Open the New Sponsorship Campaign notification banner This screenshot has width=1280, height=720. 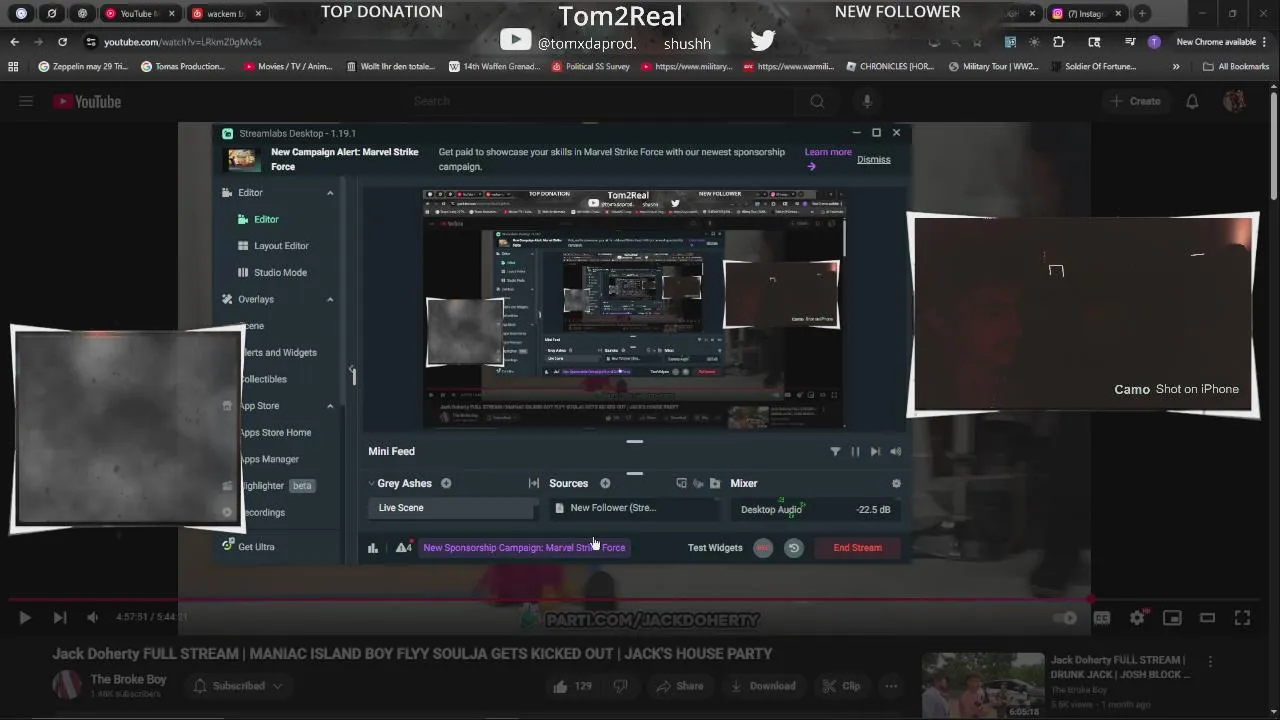coord(524,547)
